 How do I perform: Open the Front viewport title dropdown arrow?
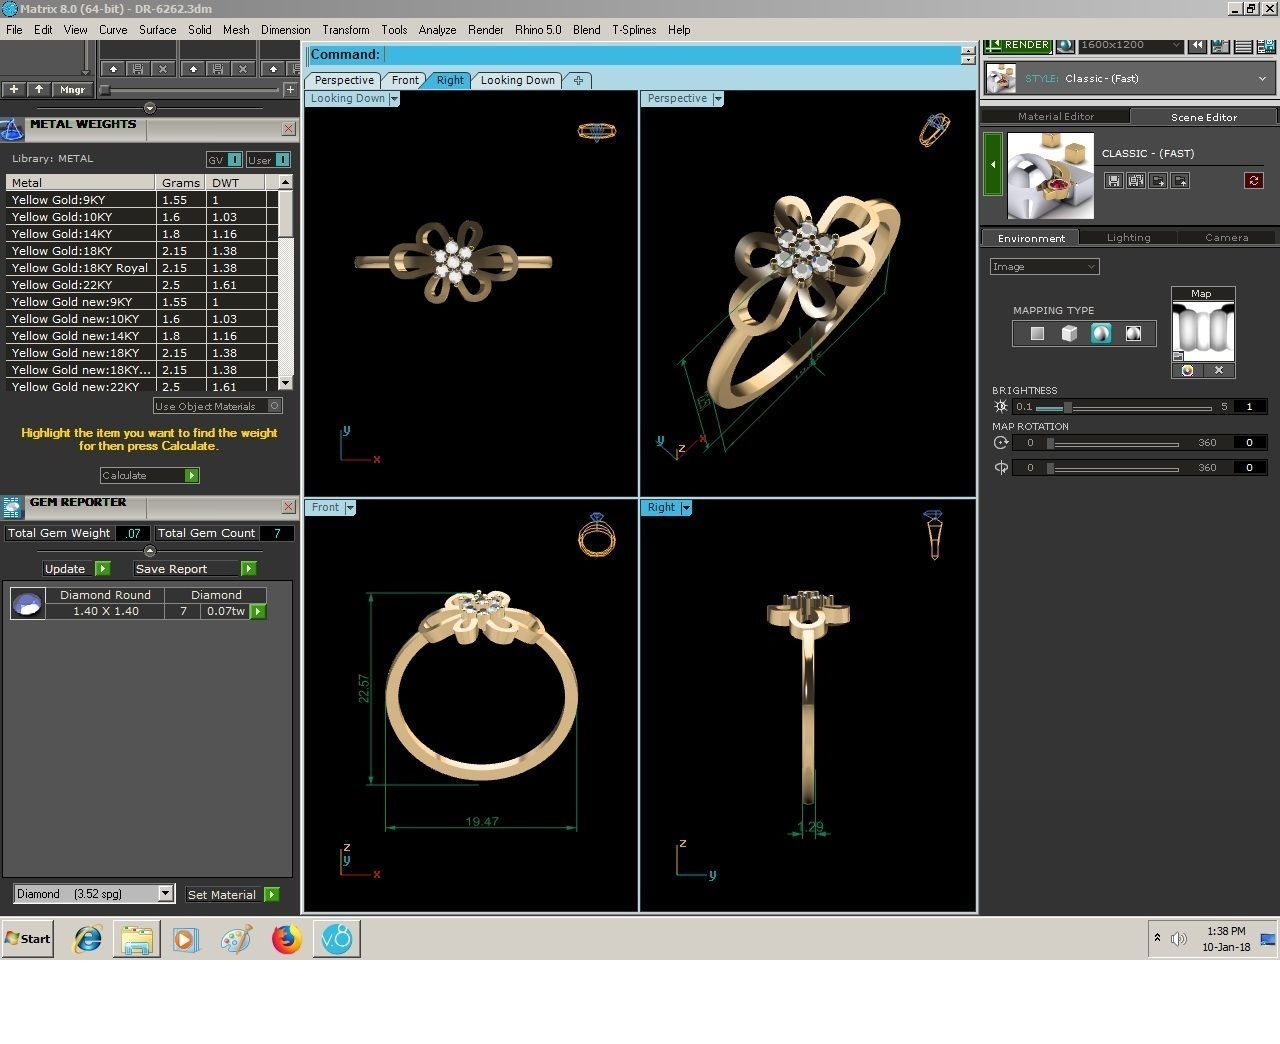point(349,508)
